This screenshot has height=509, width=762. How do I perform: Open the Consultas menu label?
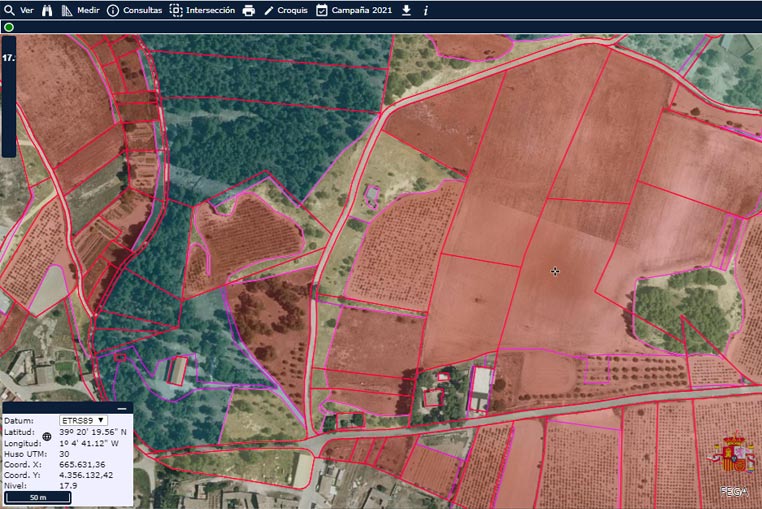click(x=142, y=10)
